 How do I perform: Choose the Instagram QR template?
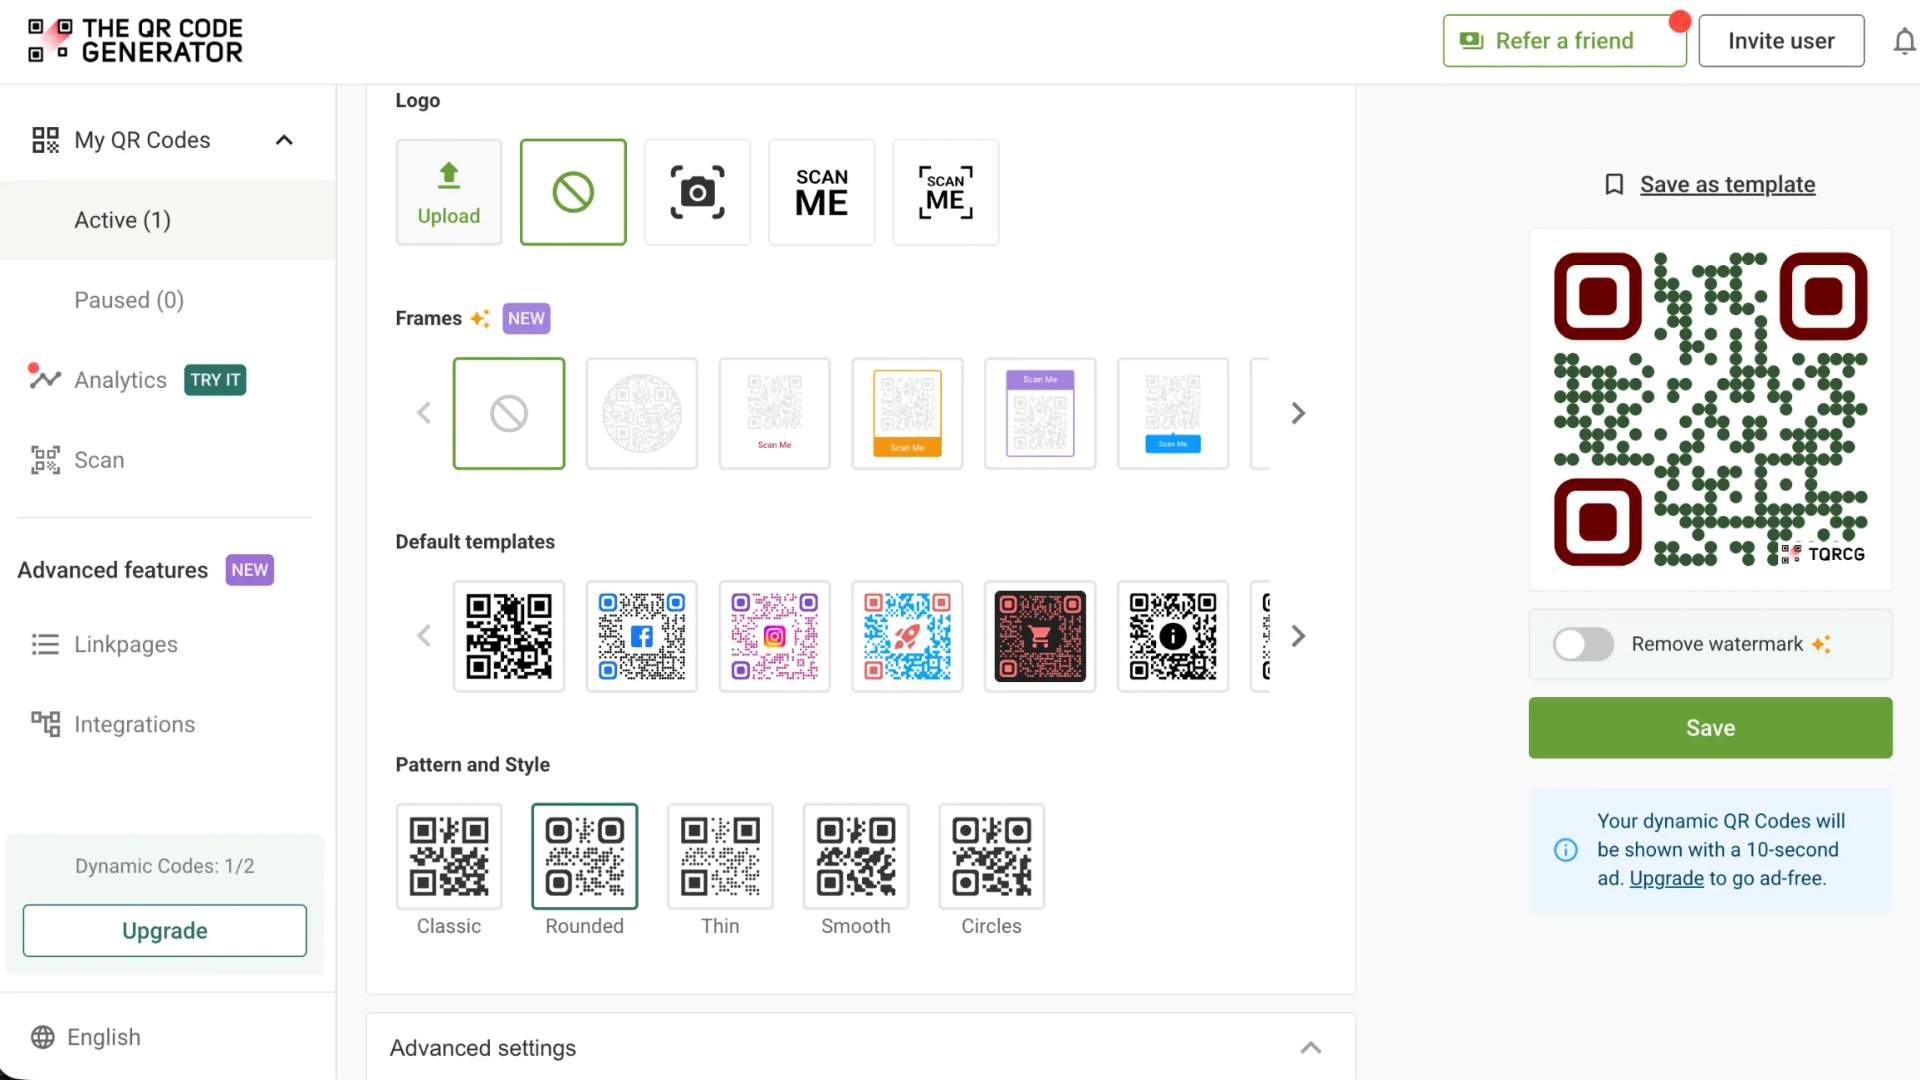pyautogui.click(x=775, y=636)
